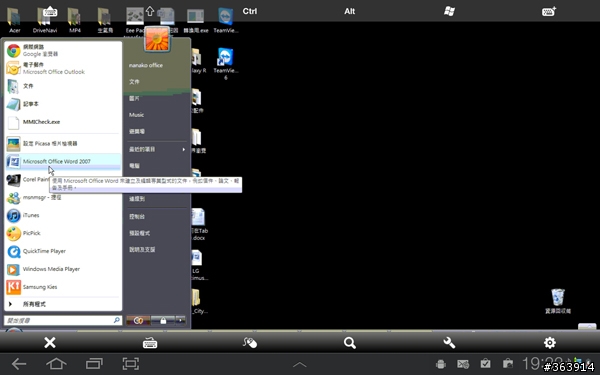Expand 所有程式 All Programs list
Image resolution: width=600 pixels, height=375 pixels.
[63, 304]
